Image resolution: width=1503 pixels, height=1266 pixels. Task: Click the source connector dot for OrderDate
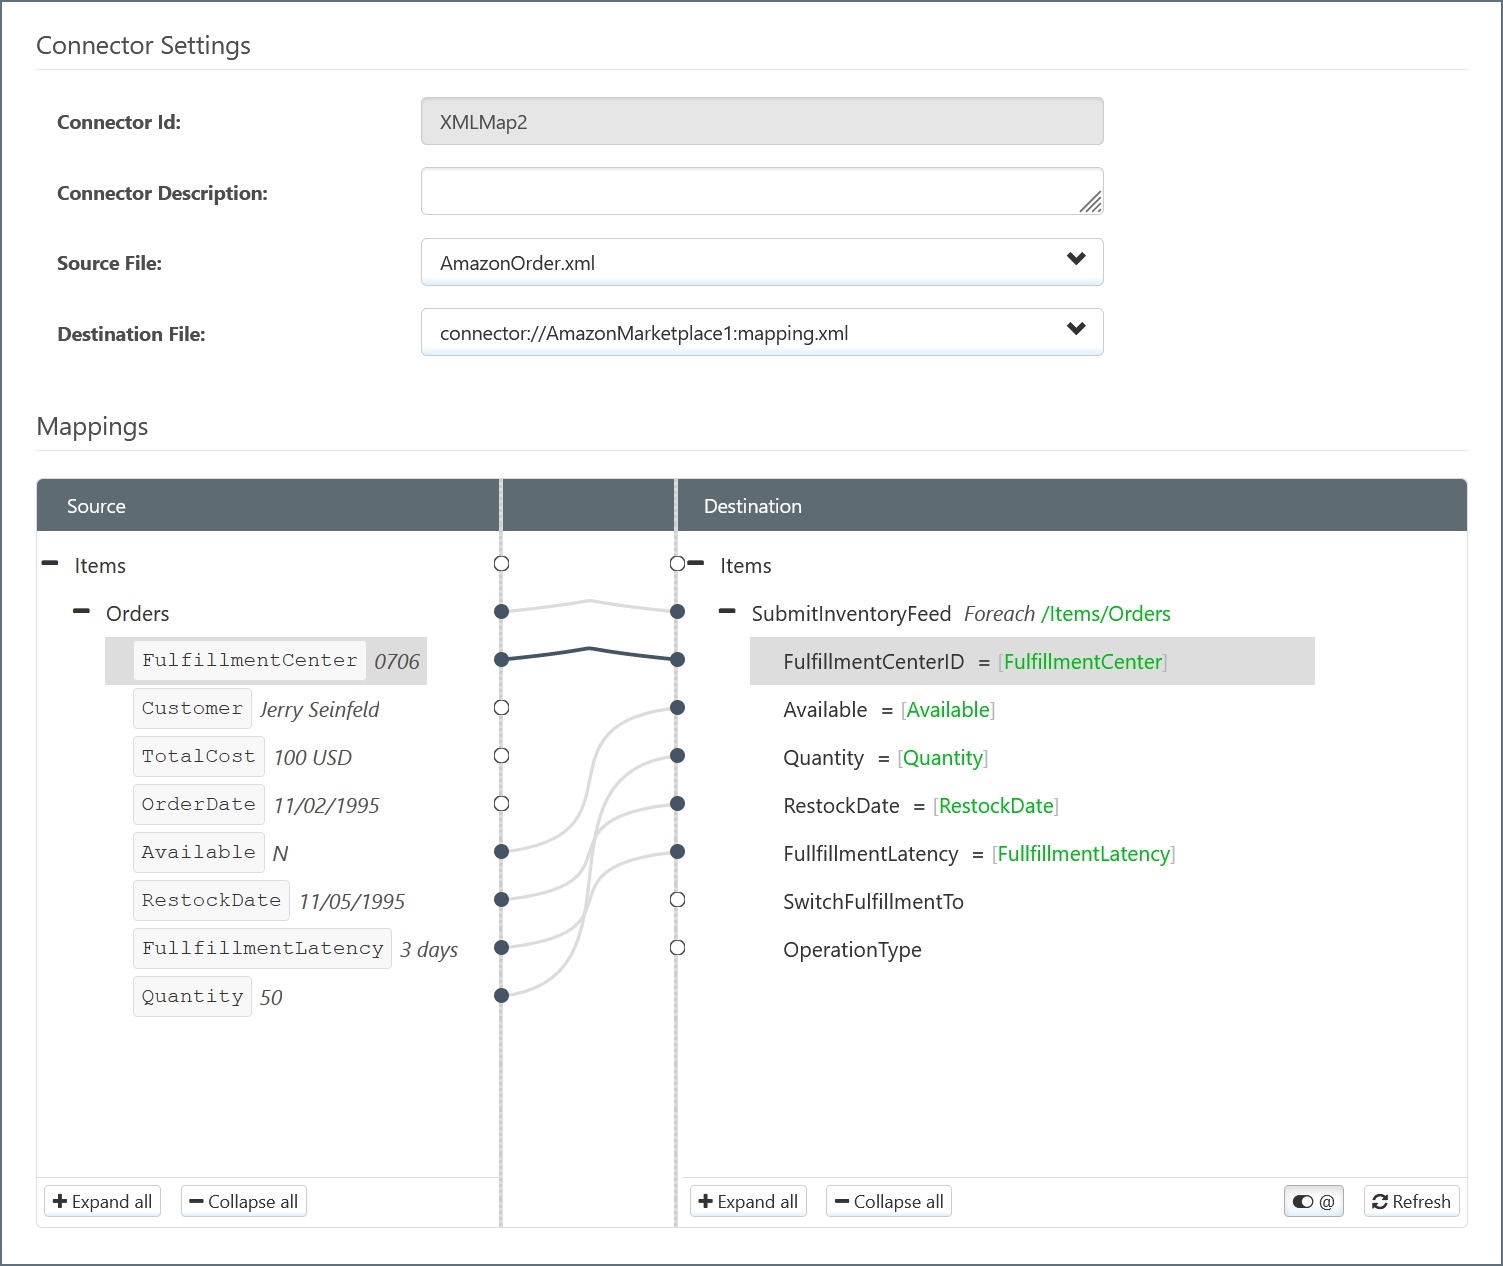pyautogui.click(x=502, y=804)
